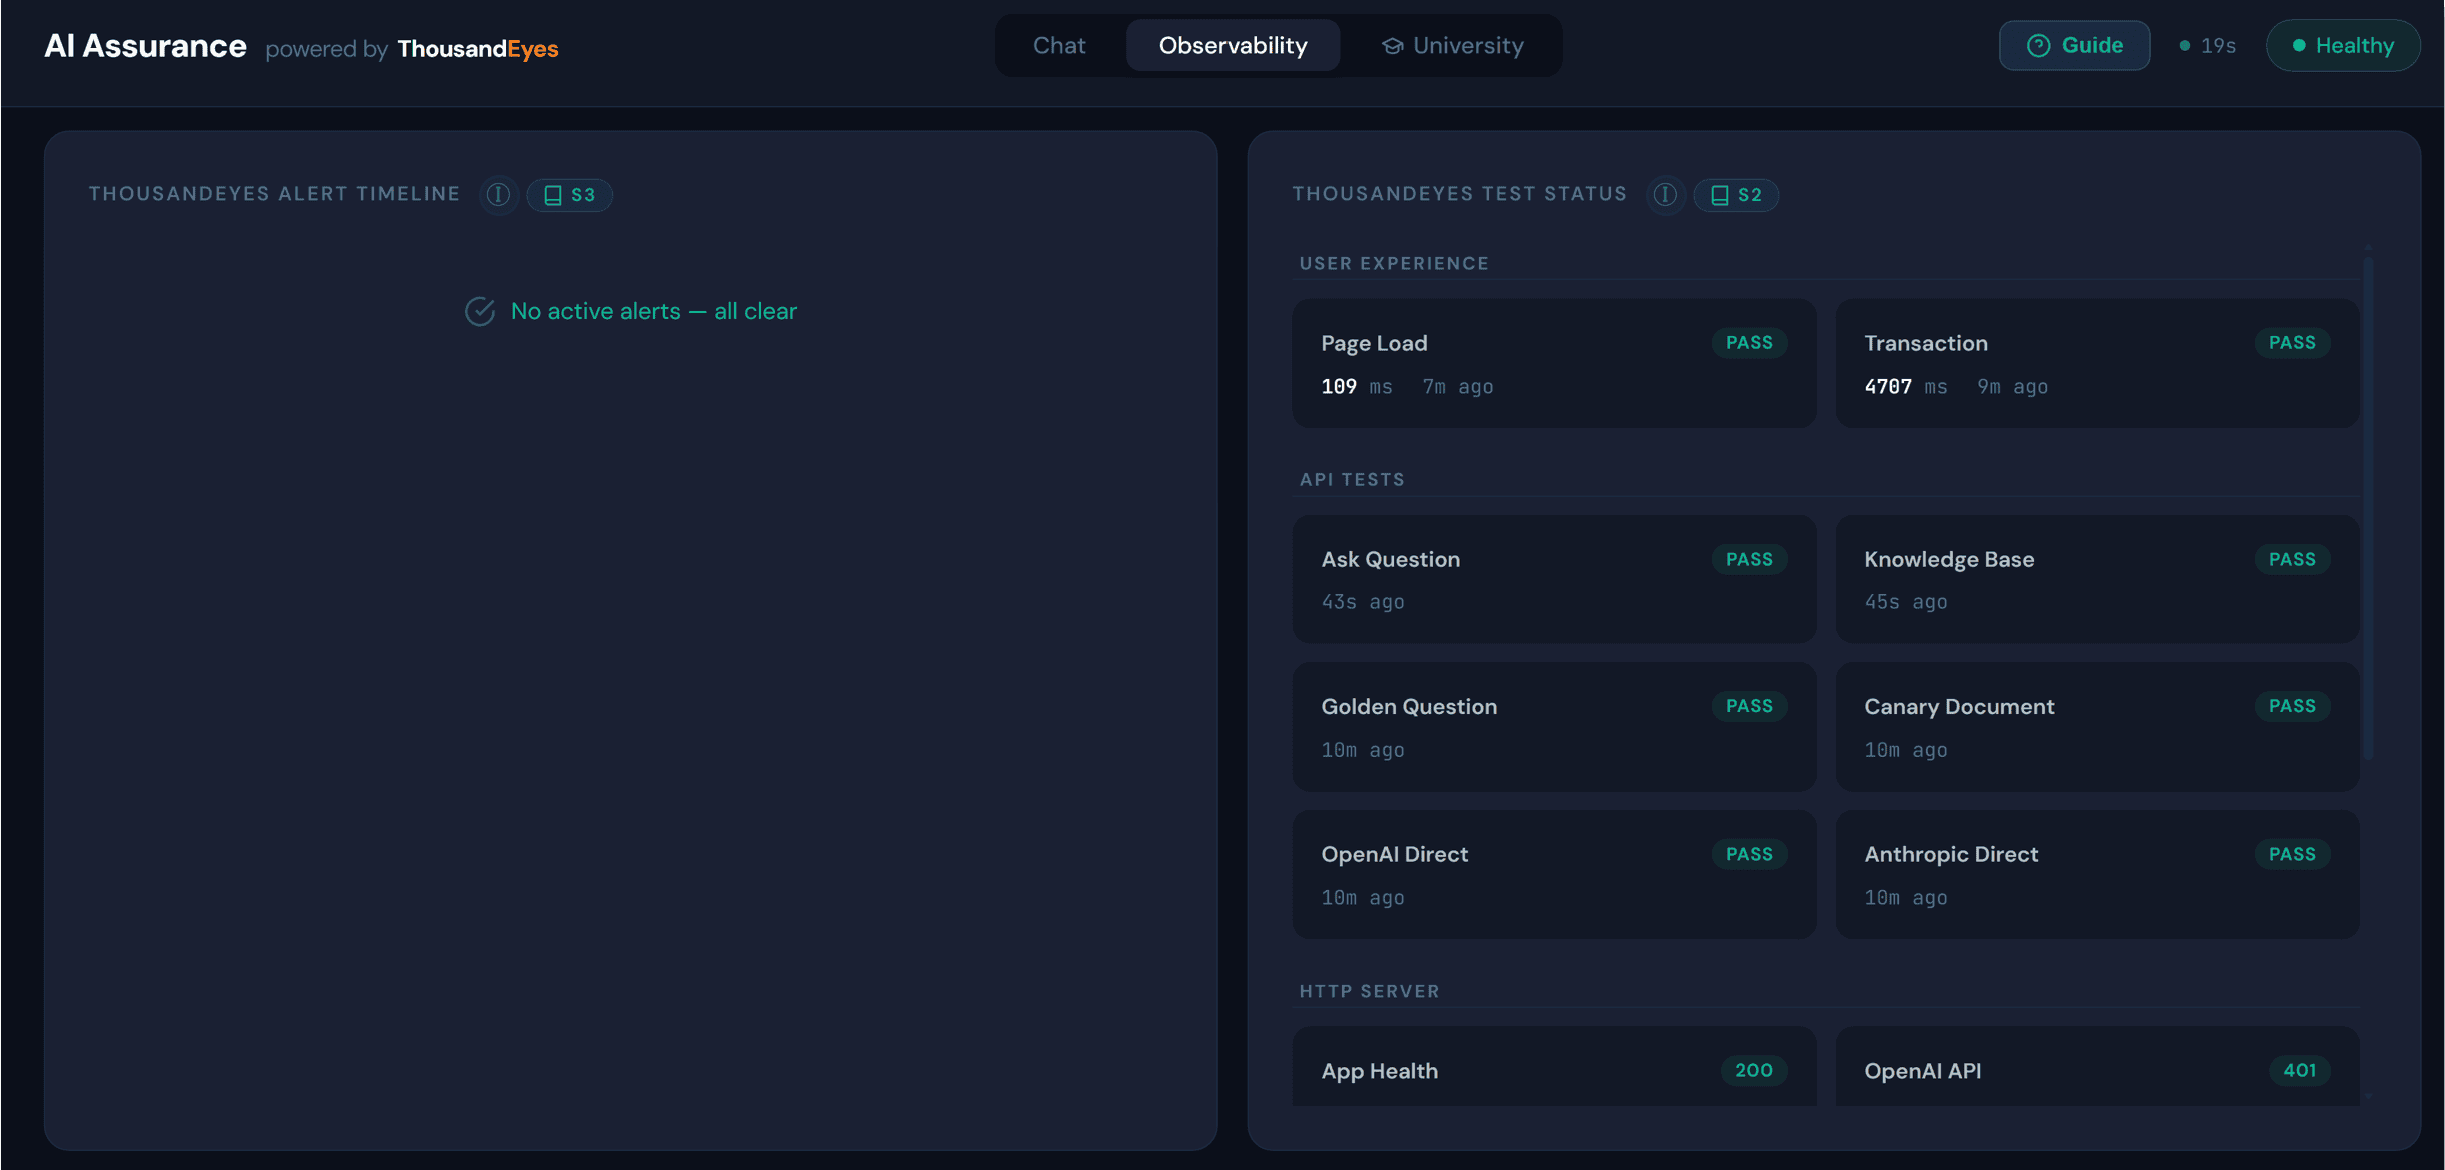Click the refresh countdown dot showing 19s
This screenshot has width=2445, height=1170.
point(2185,45)
